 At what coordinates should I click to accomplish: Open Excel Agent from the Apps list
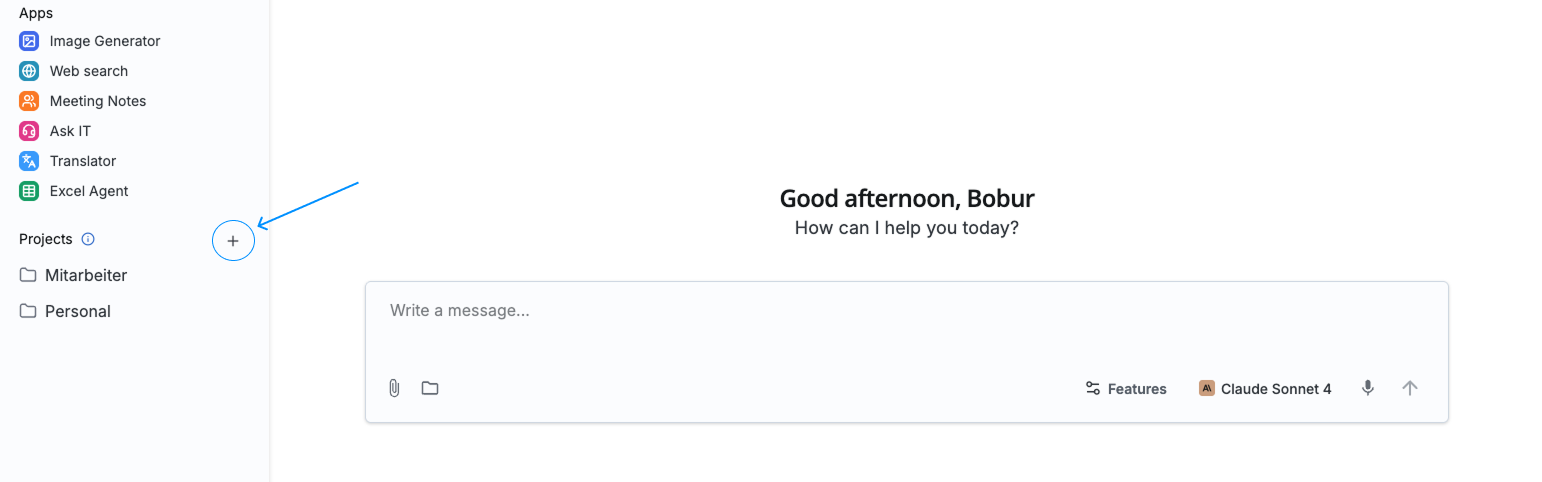pyautogui.click(x=89, y=191)
